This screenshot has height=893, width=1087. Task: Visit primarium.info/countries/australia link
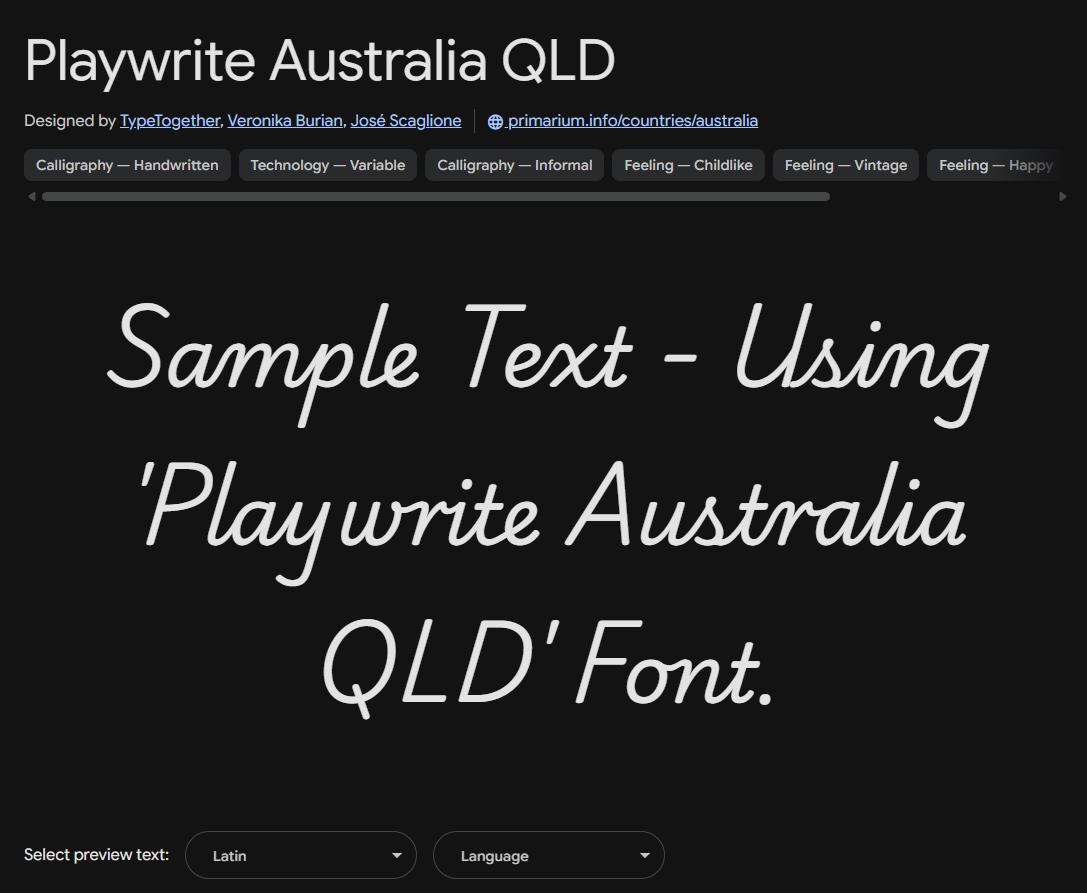tap(632, 121)
